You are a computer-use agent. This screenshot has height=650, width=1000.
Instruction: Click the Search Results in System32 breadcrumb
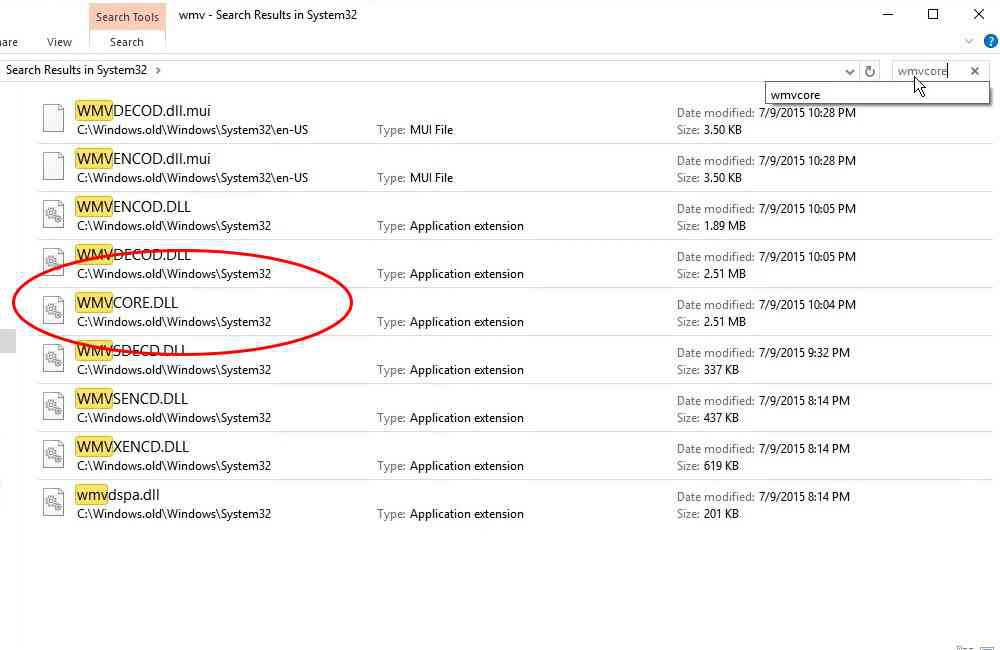click(77, 70)
